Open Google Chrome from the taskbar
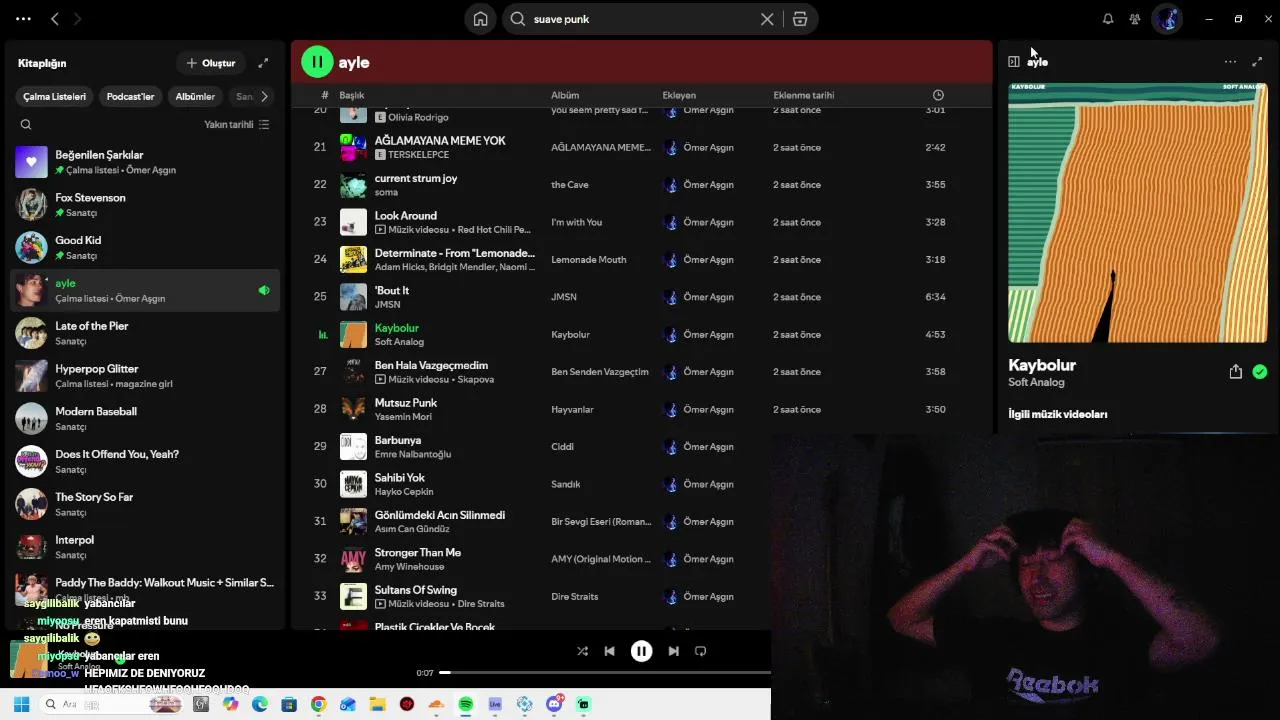The width and height of the screenshot is (1280, 720). (318, 705)
